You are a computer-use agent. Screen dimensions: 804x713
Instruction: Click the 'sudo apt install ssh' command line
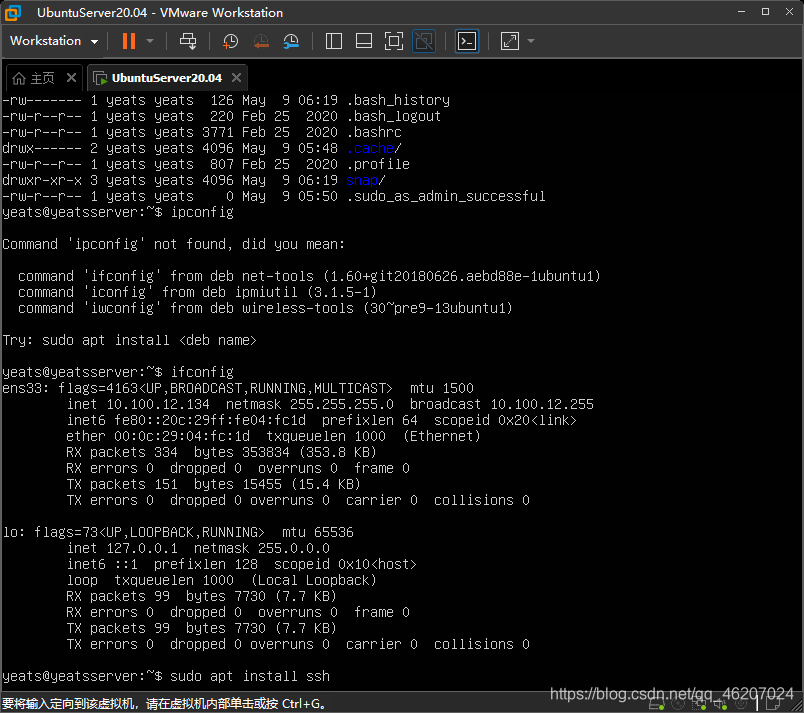coord(166,677)
